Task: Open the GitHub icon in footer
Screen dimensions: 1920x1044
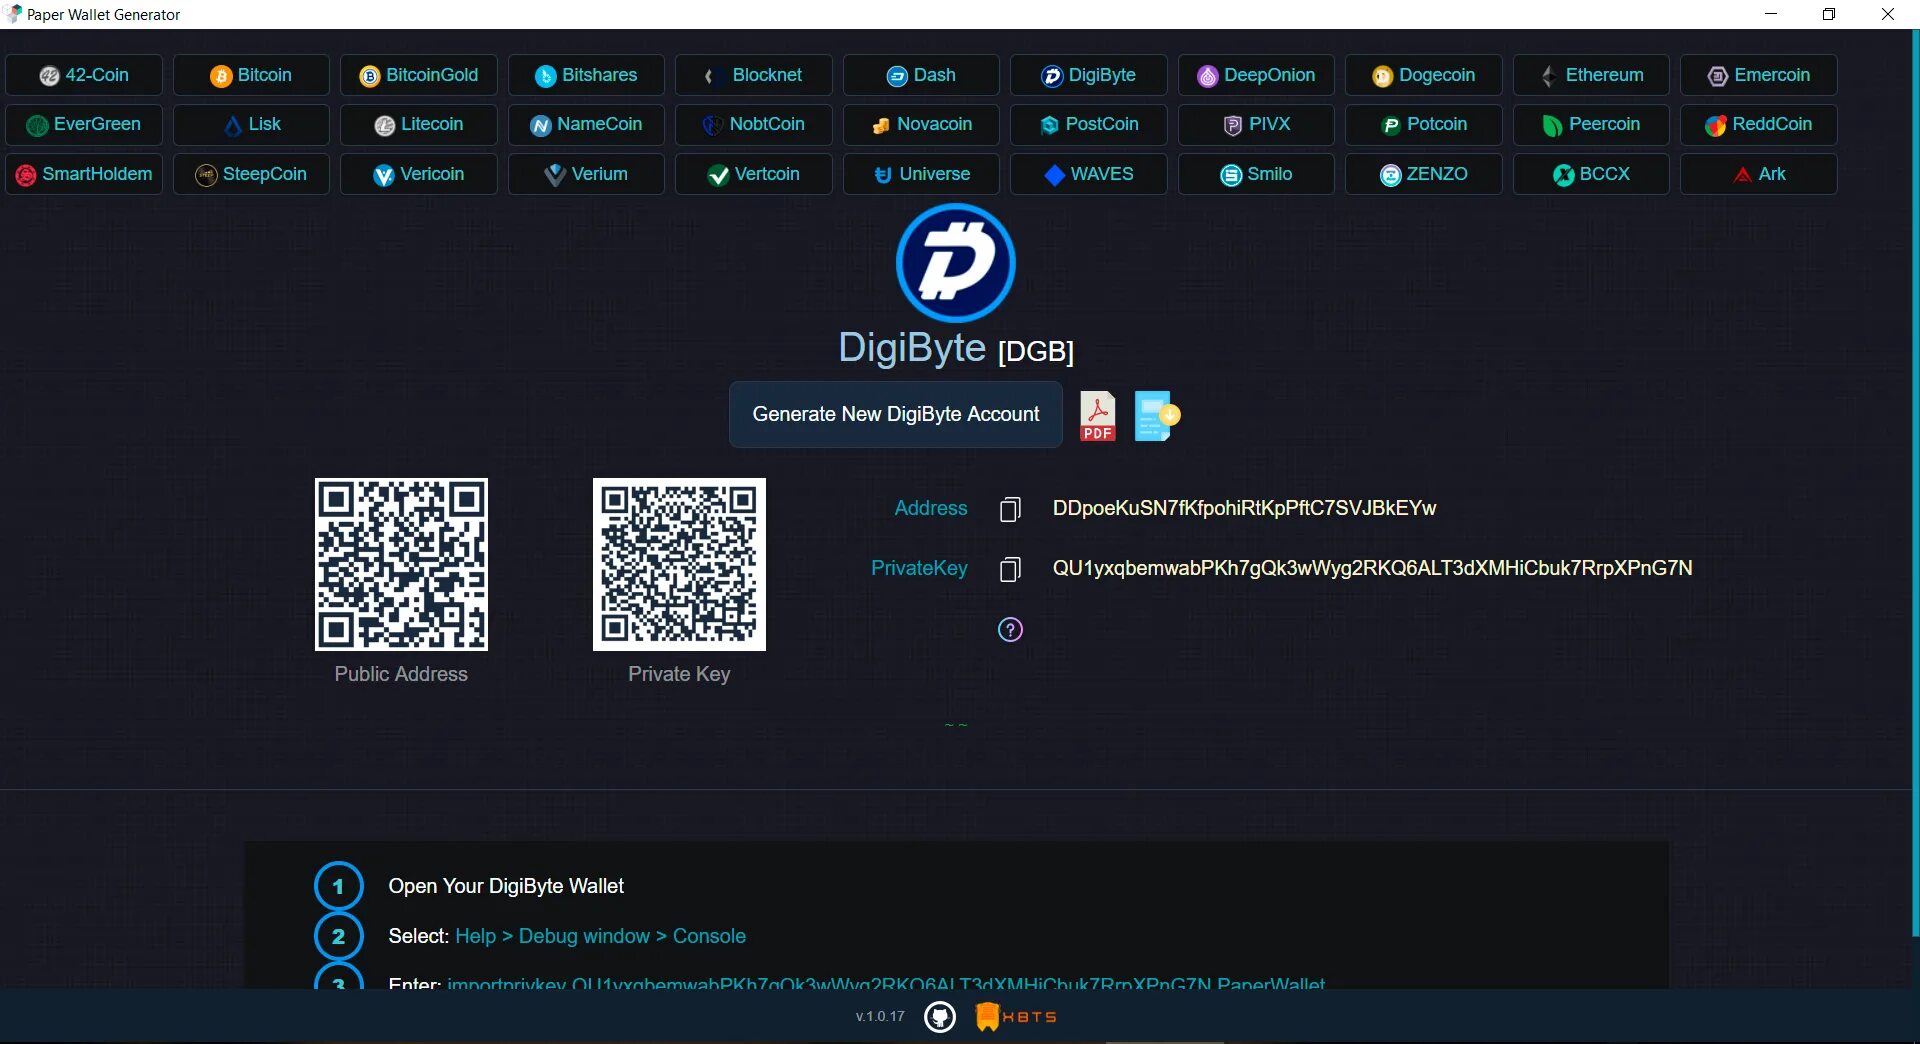Action: click(x=939, y=1017)
